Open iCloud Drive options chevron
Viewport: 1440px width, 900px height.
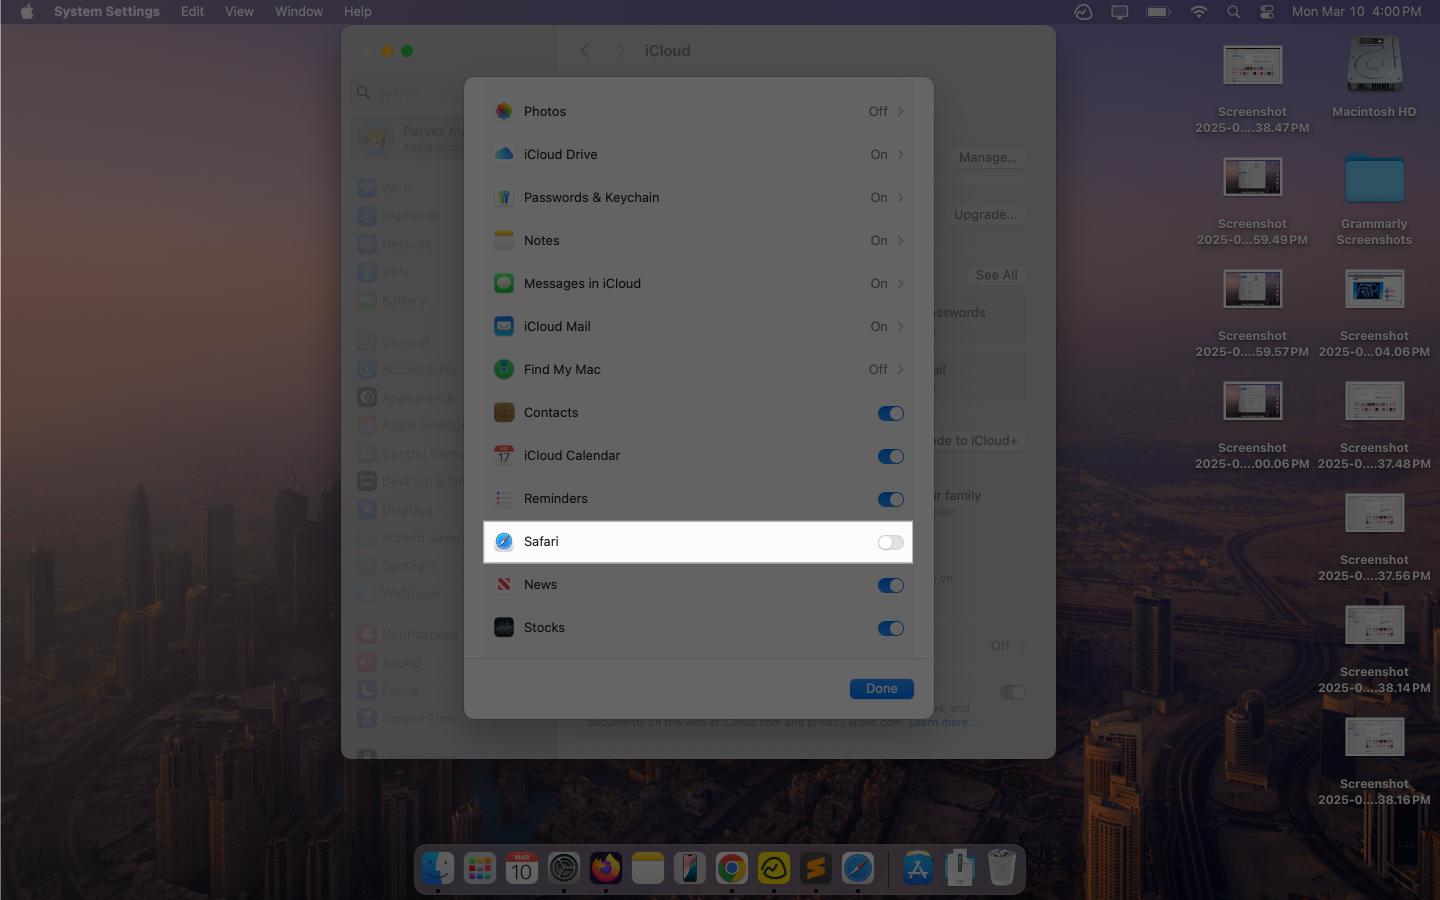click(900, 154)
